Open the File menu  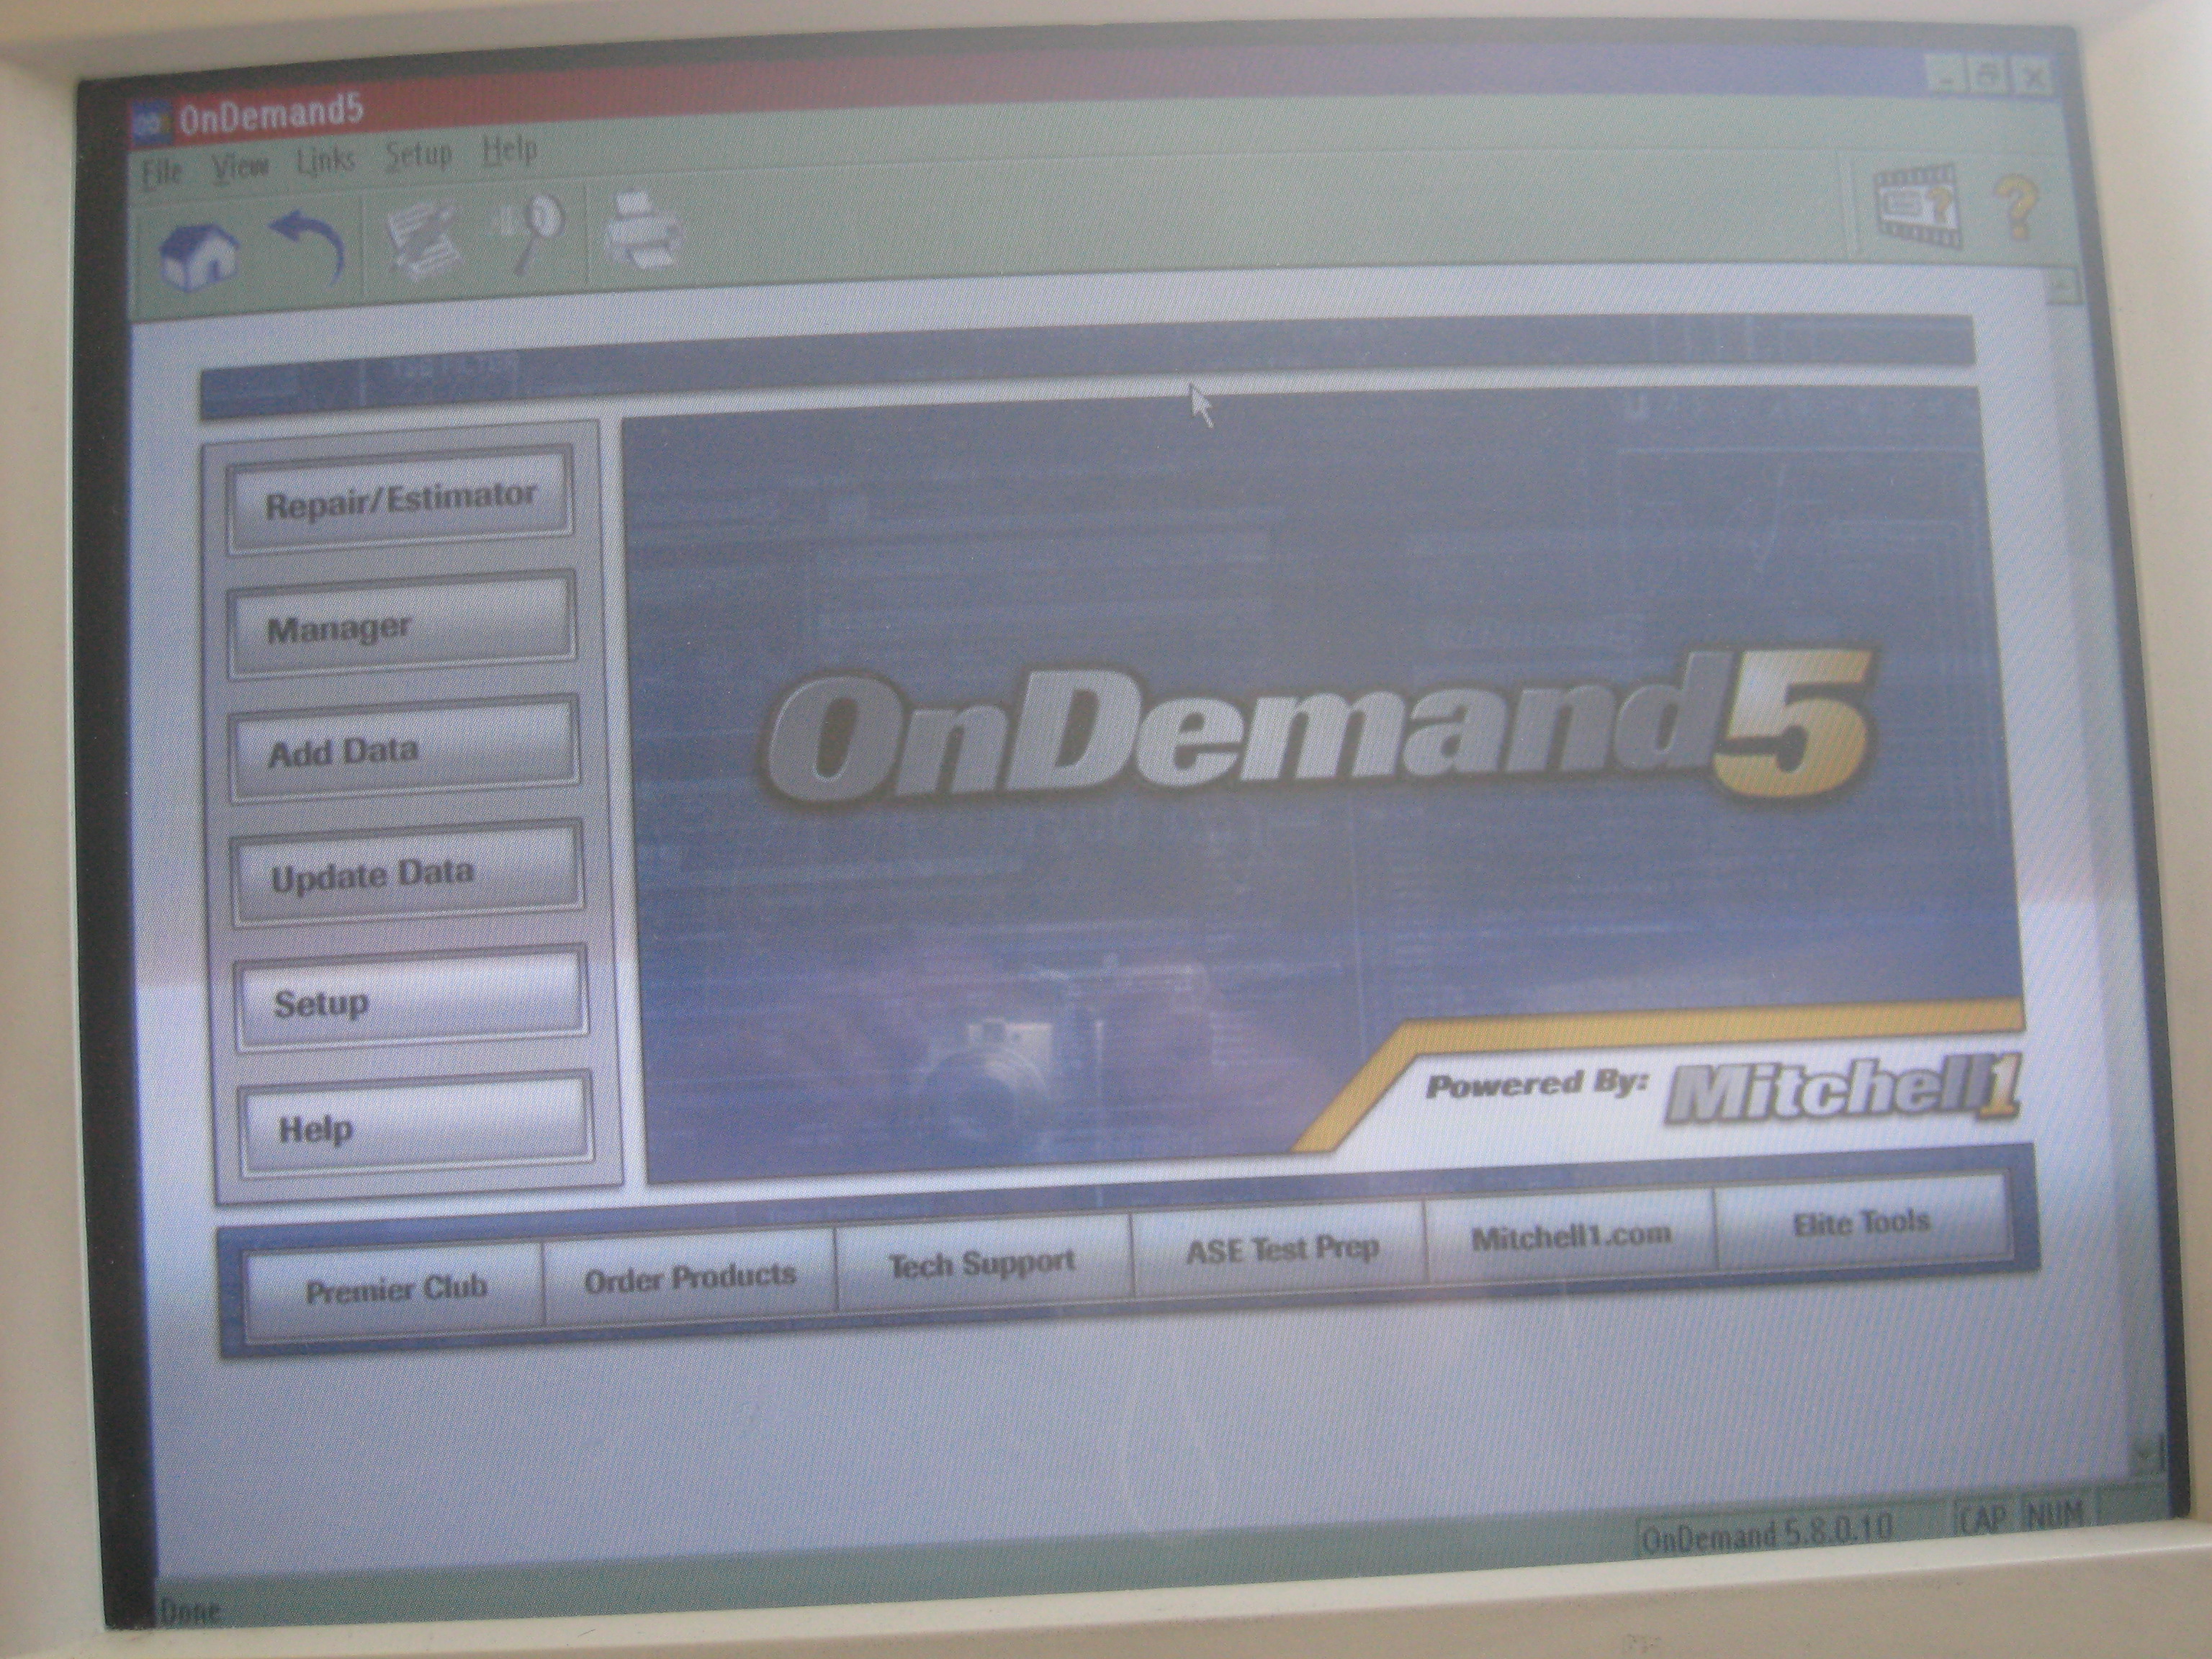[162, 173]
